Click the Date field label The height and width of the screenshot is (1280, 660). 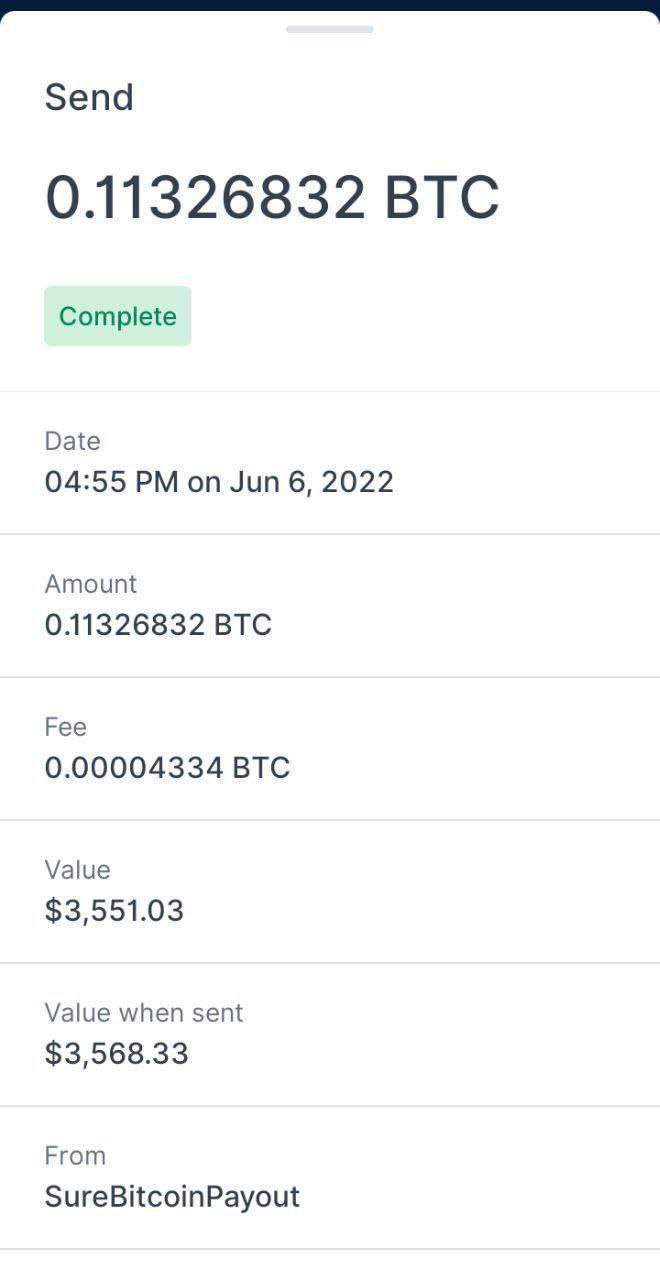(72, 441)
